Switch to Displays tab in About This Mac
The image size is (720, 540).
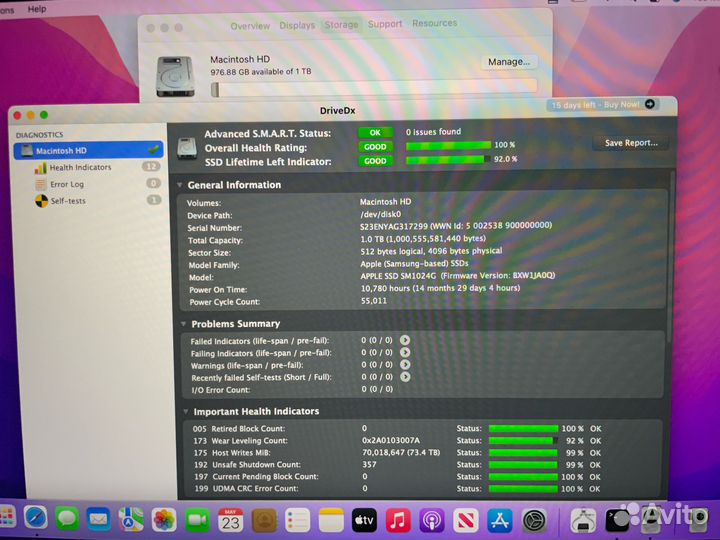click(x=297, y=25)
